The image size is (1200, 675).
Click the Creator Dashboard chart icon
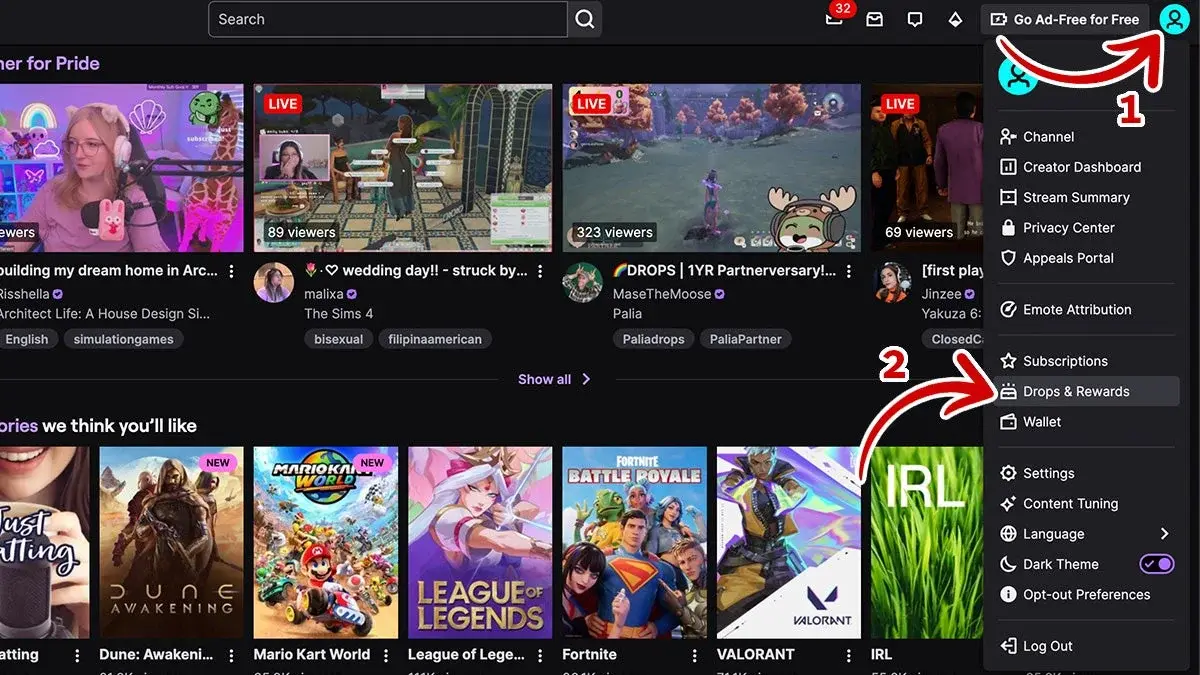tap(1008, 167)
